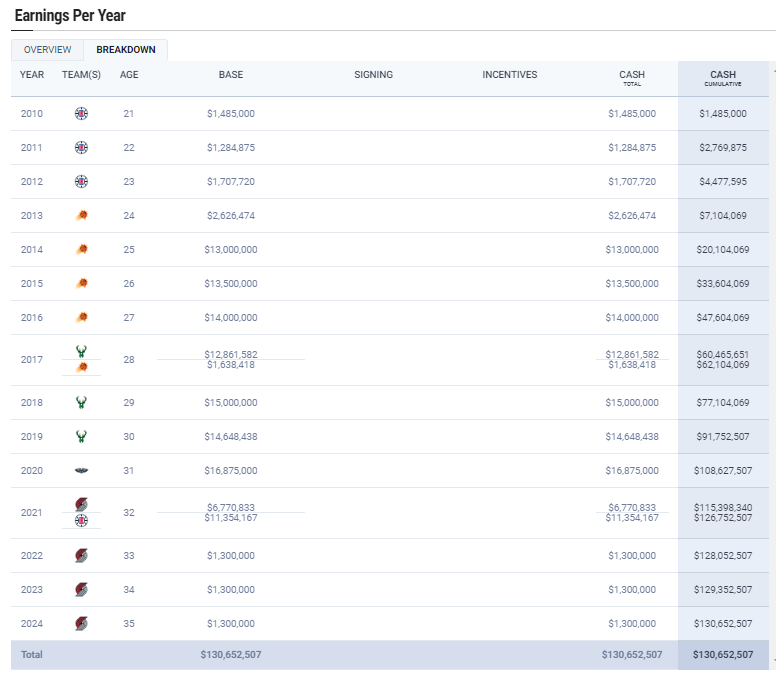Image resolution: width=776 pixels, height=674 pixels.
Task: Open the Trail Blazers logo in the 2024 row
Action: pyautogui.click(x=81, y=624)
